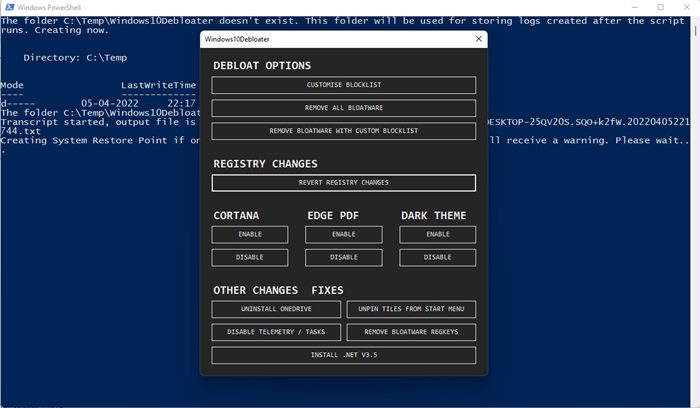Image resolution: width=700 pixels, height=408 pixels.
Task: Disable Dark Theme
Action: [438, 258]
